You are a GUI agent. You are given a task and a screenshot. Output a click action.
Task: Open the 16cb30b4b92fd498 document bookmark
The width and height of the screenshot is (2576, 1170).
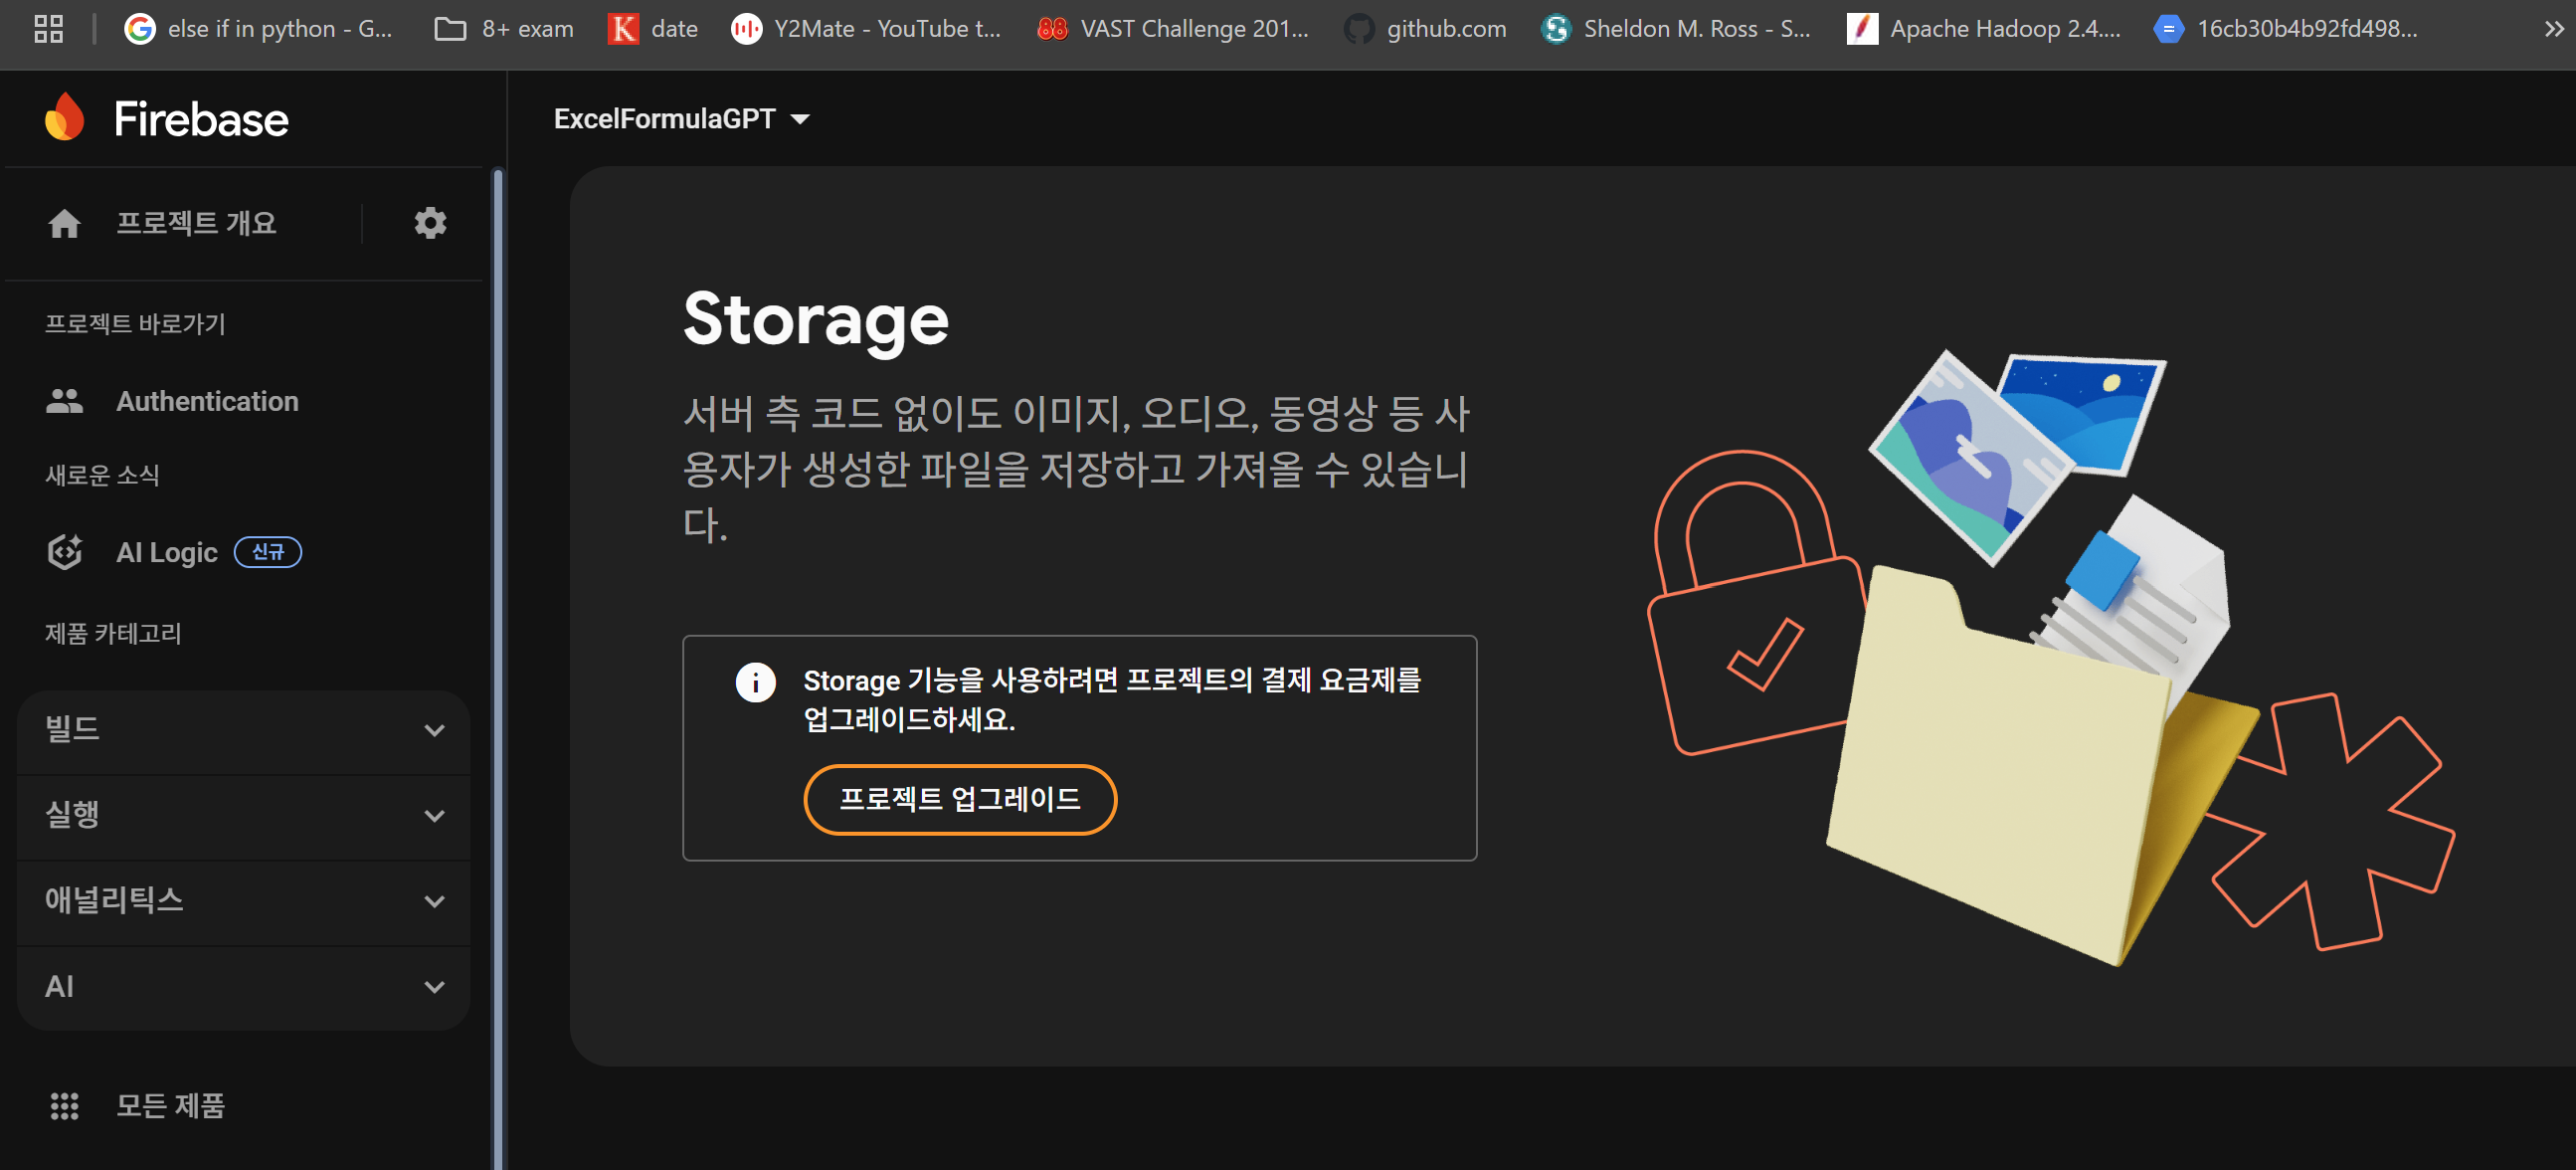tap(2286, 28)
